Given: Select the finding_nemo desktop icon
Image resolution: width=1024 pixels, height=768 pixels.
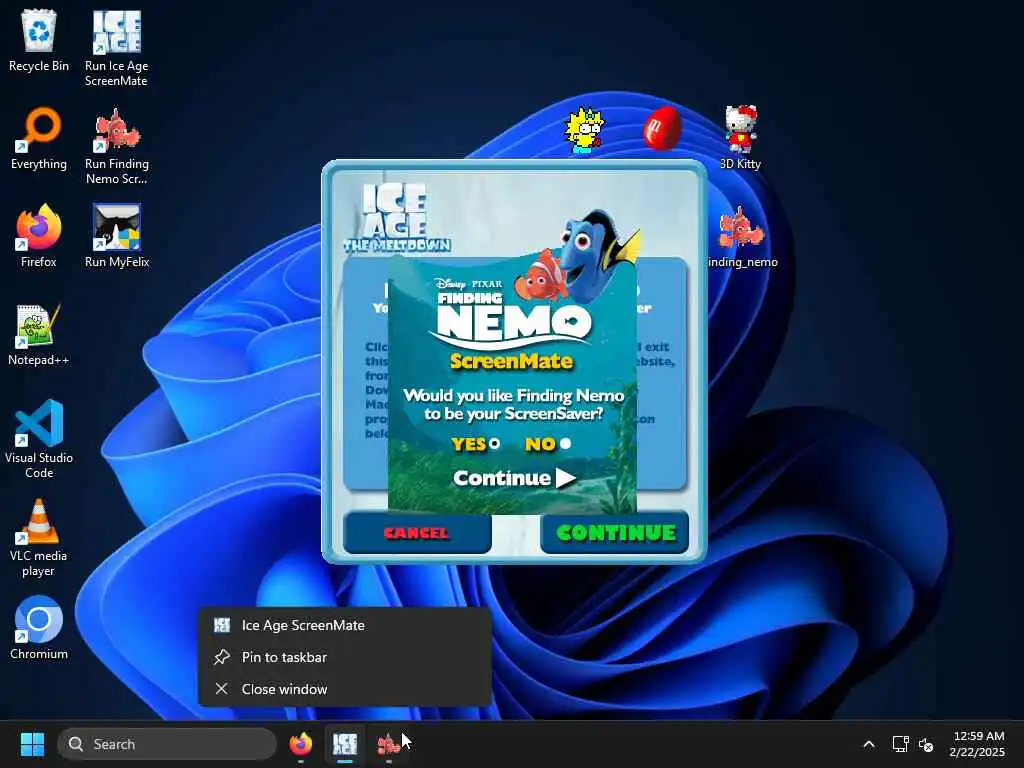Looking at the screenshot, I should click(x=741, y=236).
